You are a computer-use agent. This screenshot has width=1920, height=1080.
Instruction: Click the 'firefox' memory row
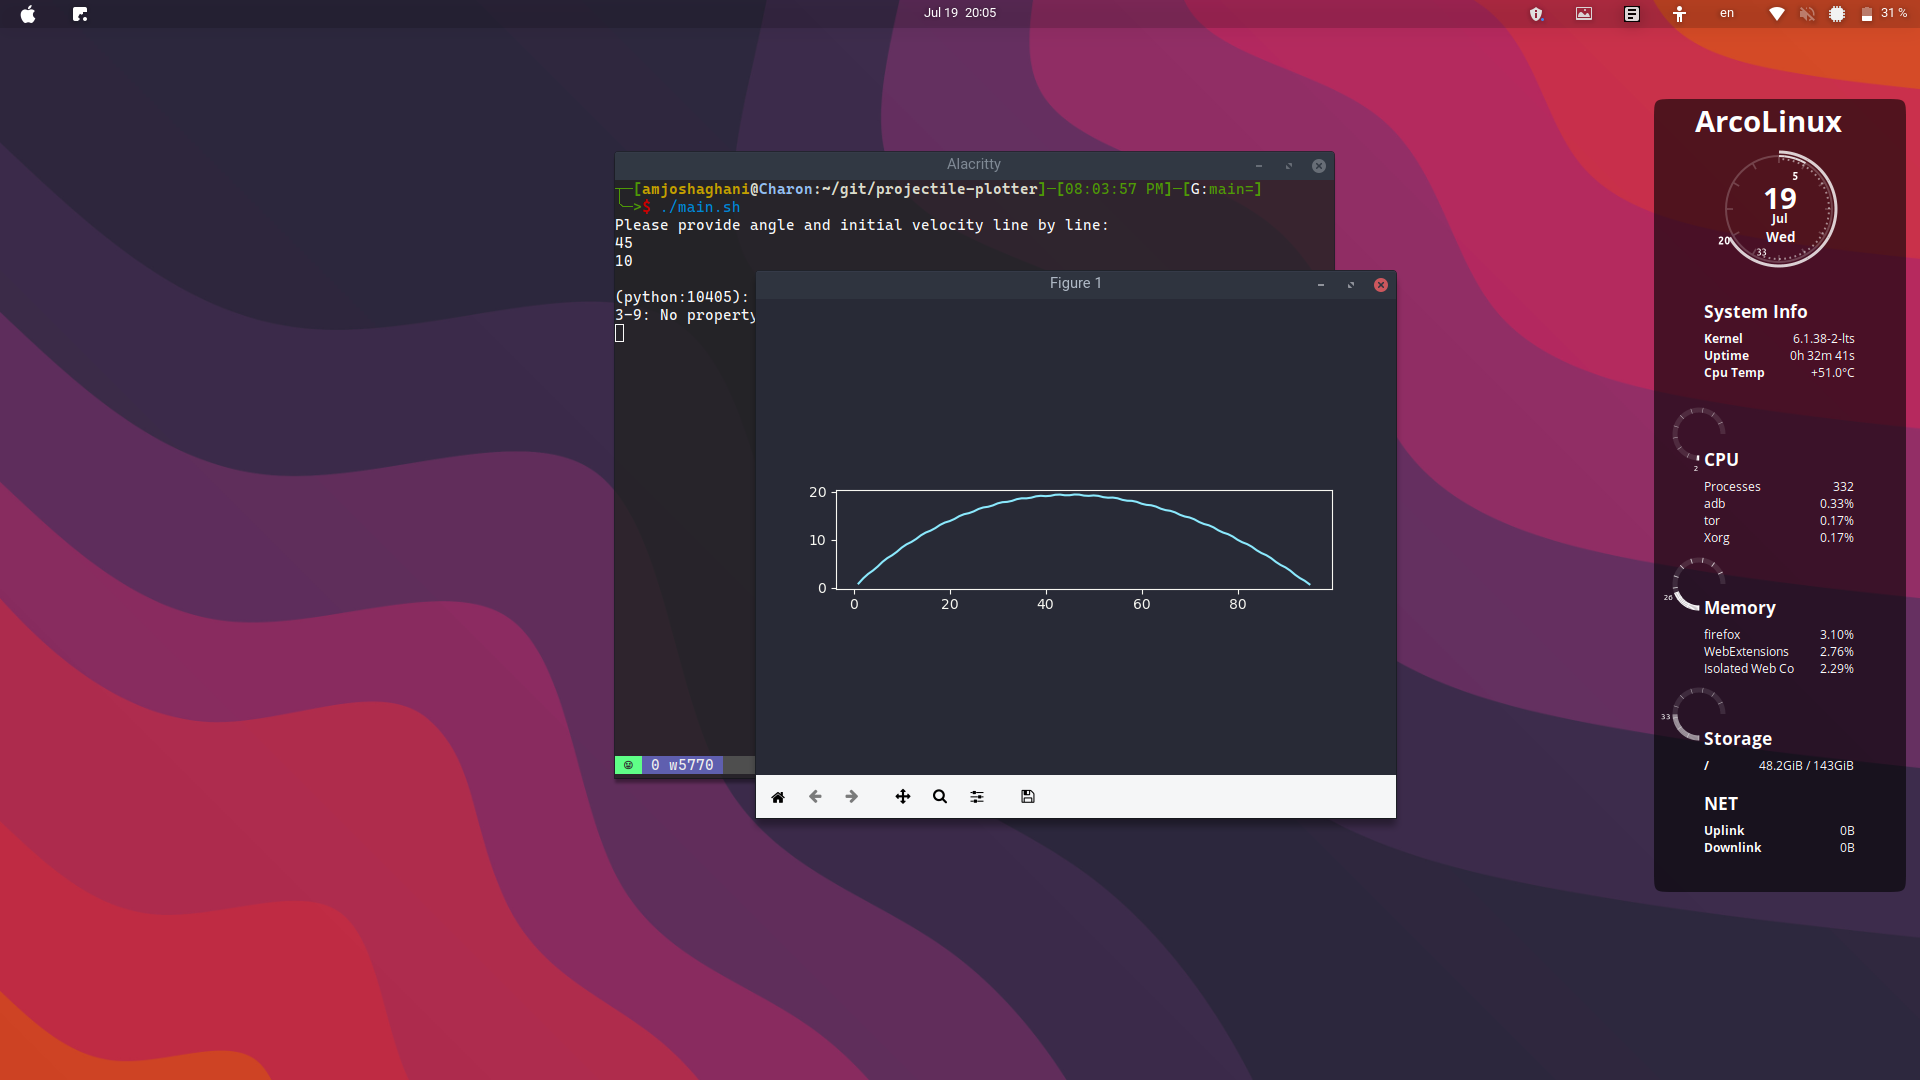[x=1778, y=635]
